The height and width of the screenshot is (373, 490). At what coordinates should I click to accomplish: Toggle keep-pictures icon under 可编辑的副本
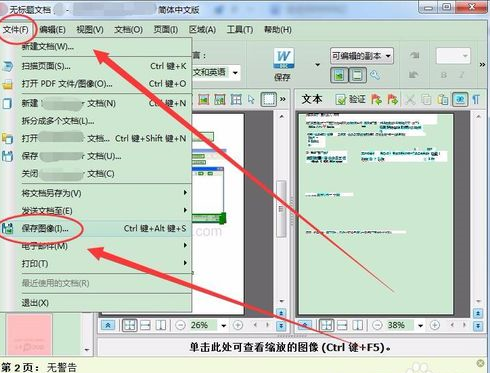point(339,75)
